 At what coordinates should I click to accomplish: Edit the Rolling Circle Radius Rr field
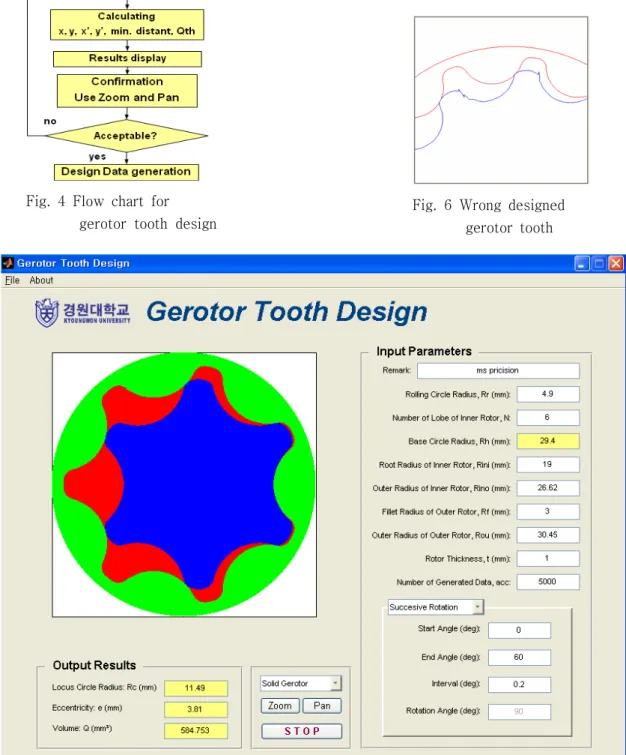[x=548, y=394]
